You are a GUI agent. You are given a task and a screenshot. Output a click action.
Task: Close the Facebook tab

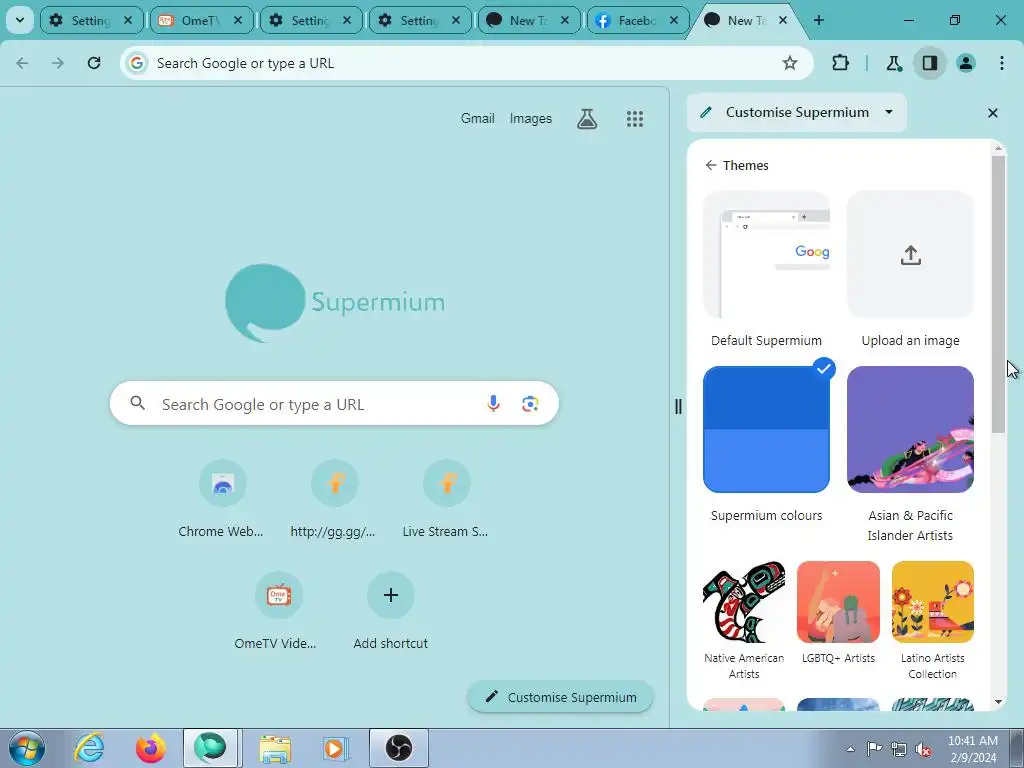click(674, 20)
